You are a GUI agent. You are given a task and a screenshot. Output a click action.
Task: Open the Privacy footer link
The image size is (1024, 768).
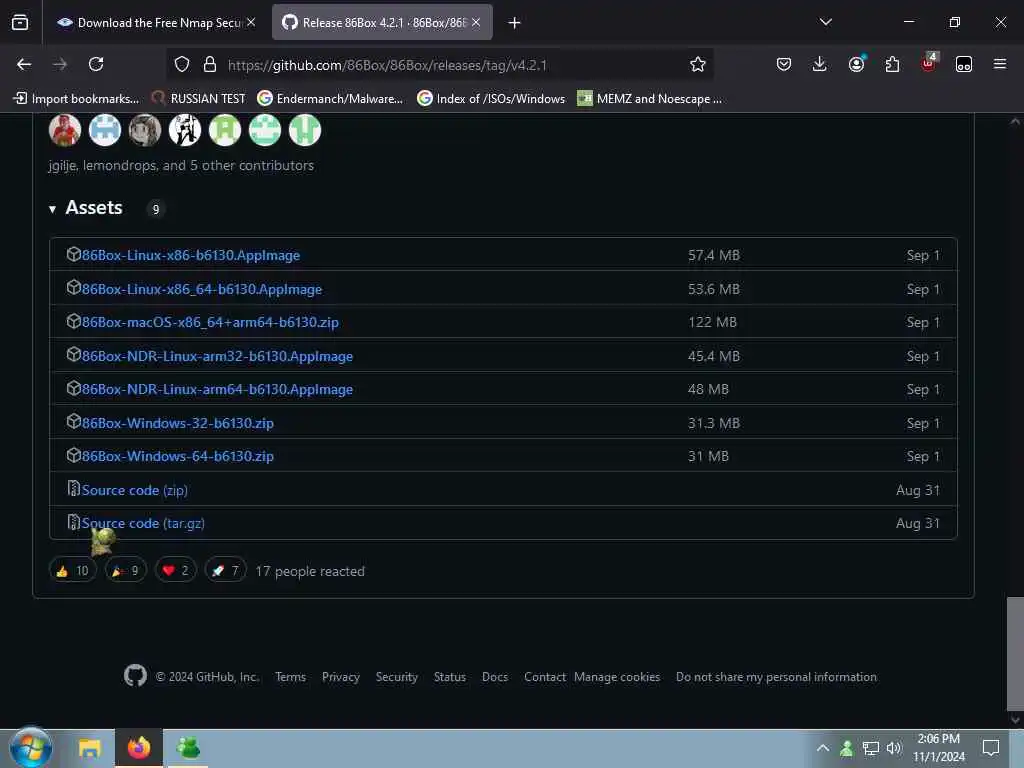point(340,677)
